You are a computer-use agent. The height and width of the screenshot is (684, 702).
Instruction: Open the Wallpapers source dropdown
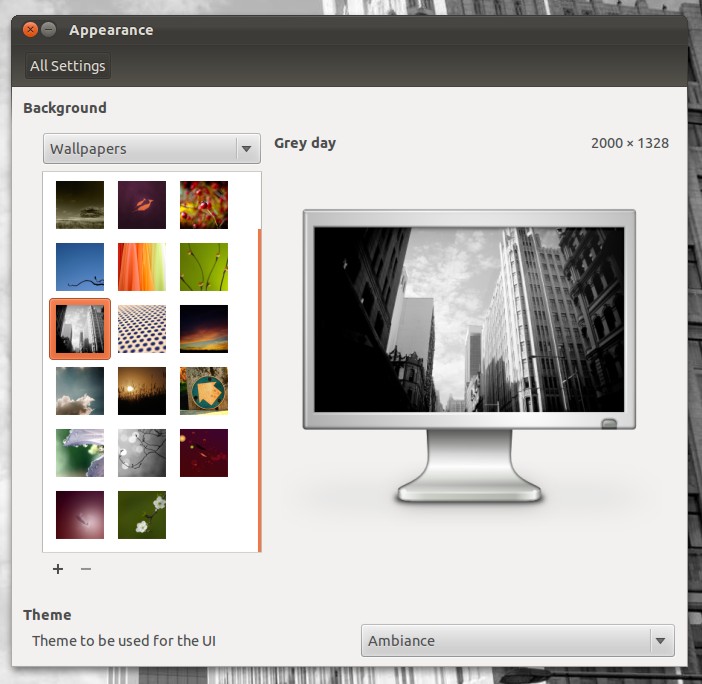tap(152, 149)
